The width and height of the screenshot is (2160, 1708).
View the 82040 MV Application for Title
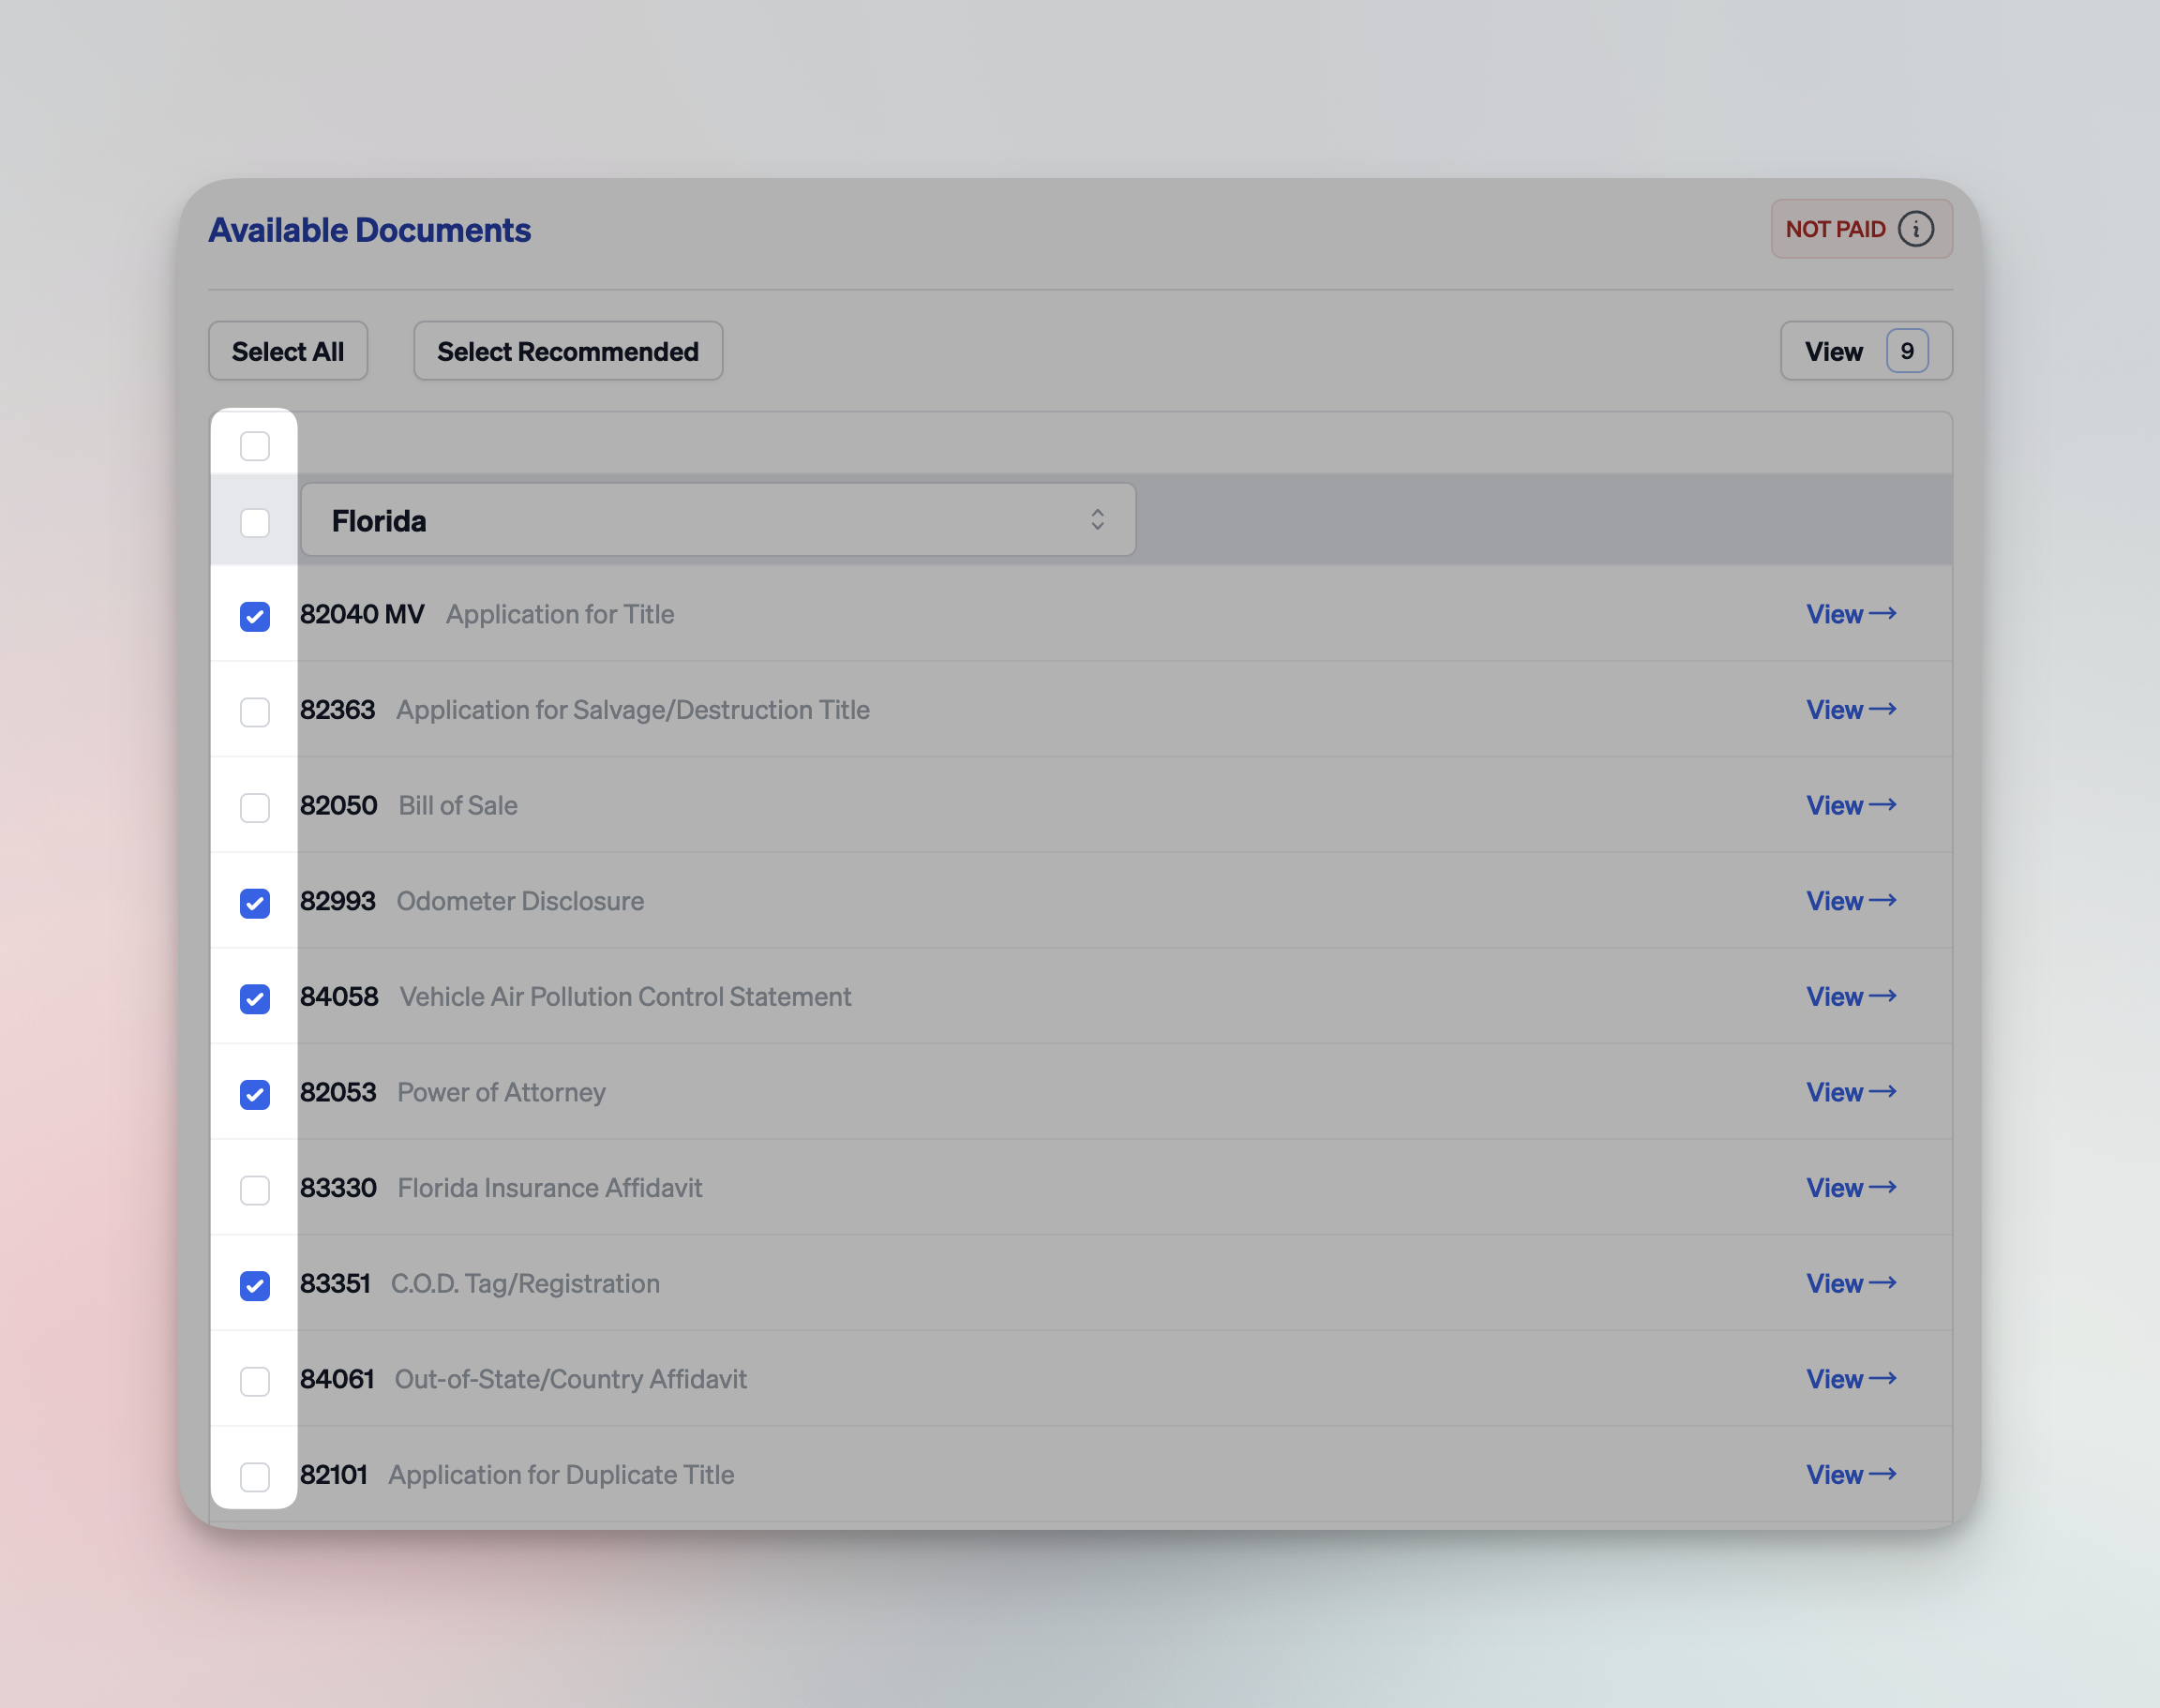pyautogui.click(x=1851, y=614)
